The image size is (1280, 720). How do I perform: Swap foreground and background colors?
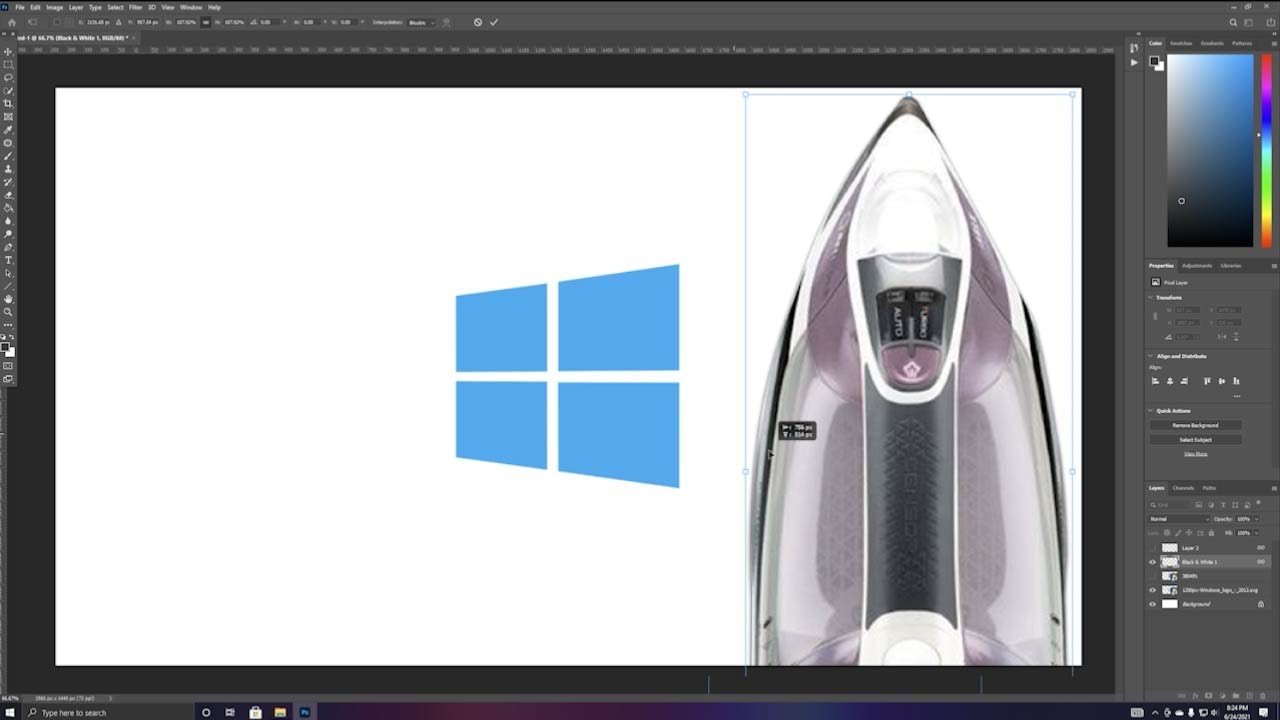[x=13, y=337]
